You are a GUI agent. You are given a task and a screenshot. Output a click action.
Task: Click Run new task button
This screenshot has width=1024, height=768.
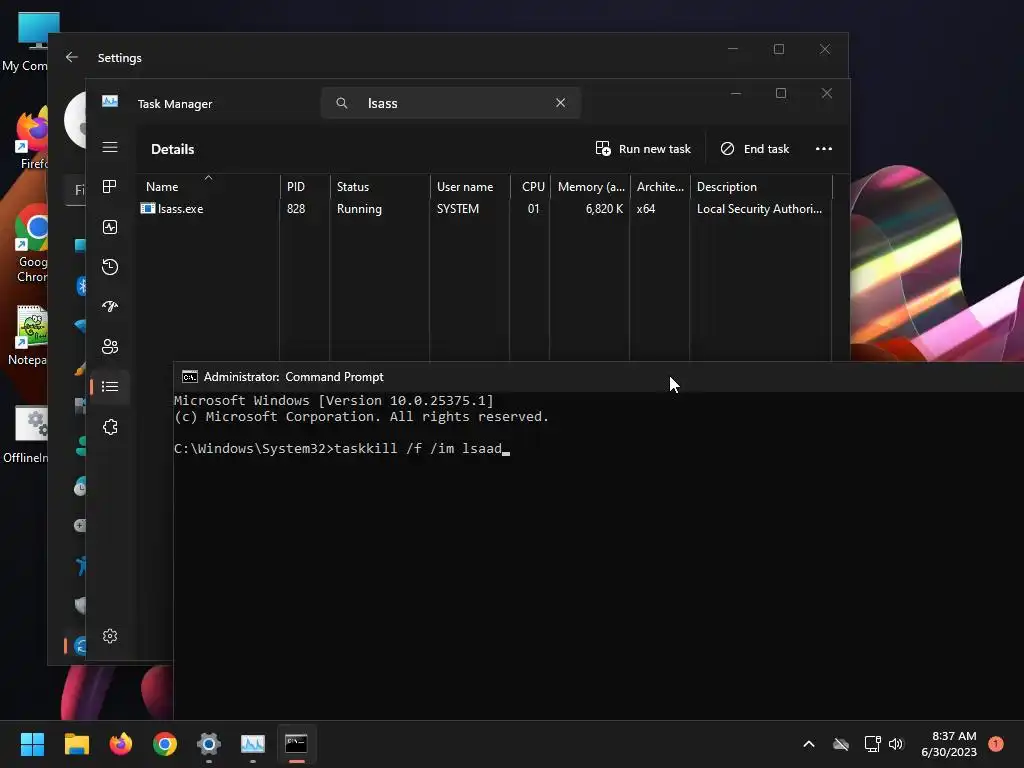[643, 149]
